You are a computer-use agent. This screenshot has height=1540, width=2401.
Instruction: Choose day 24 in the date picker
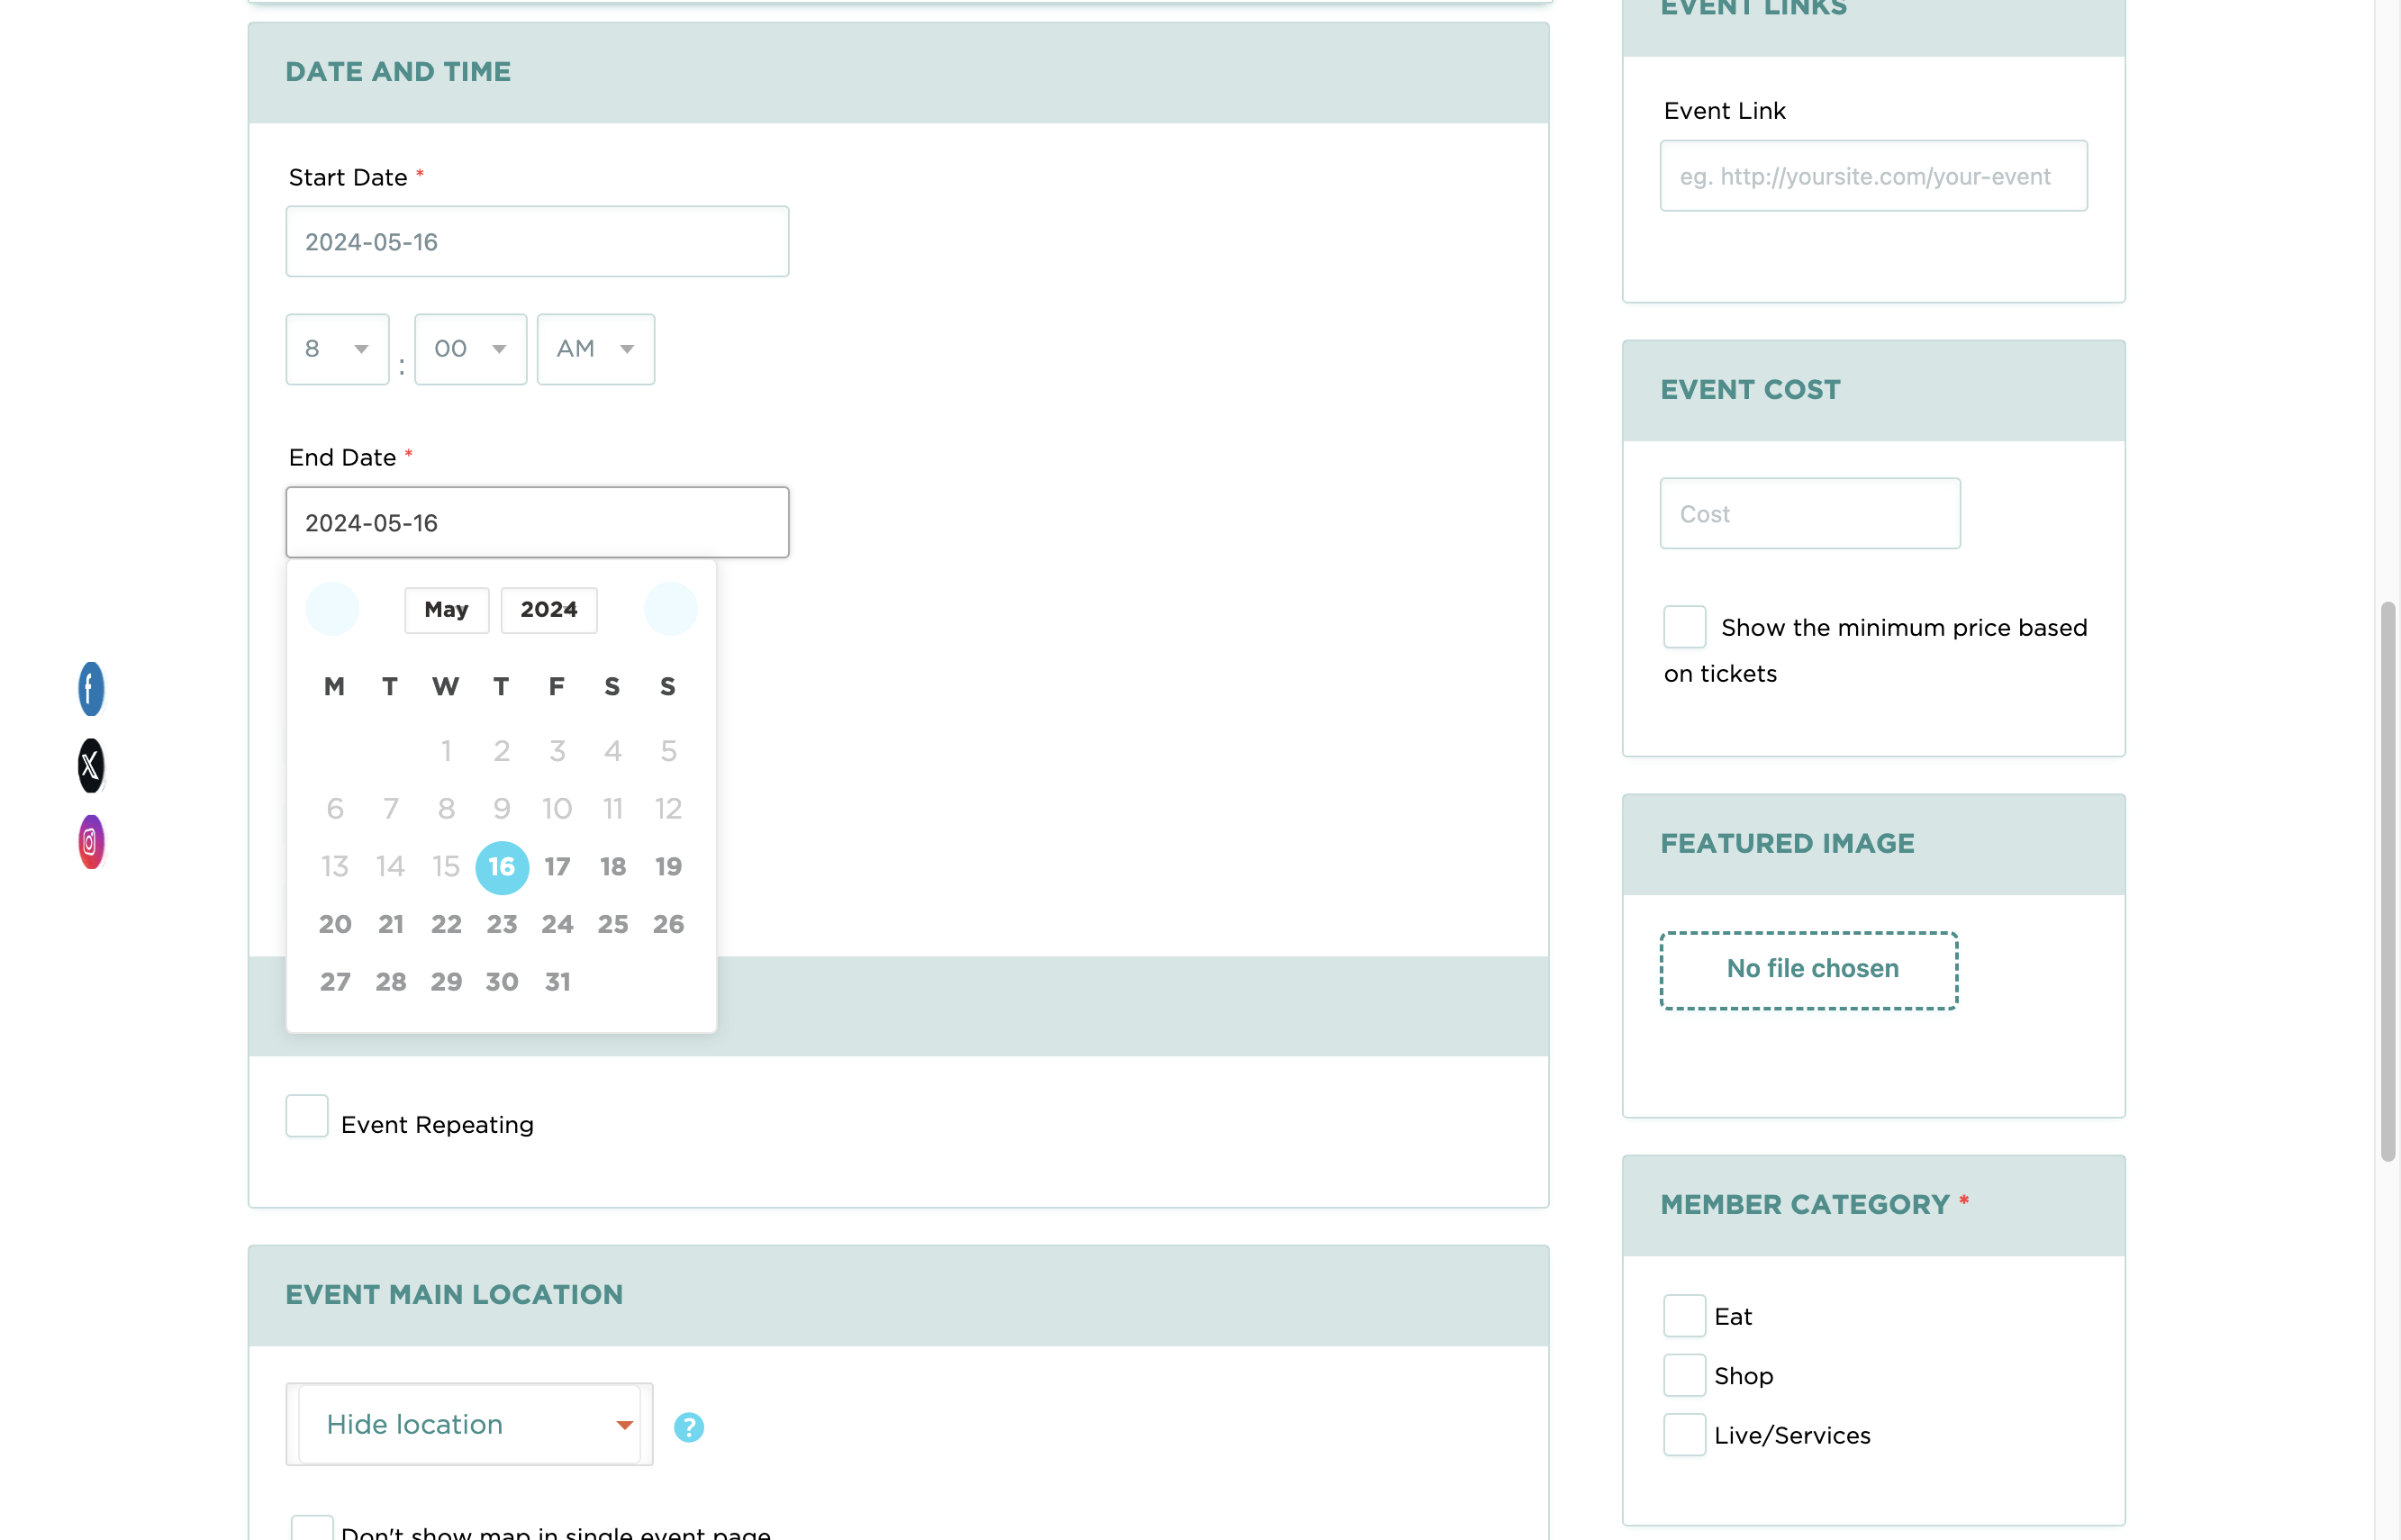coord(558,925)
